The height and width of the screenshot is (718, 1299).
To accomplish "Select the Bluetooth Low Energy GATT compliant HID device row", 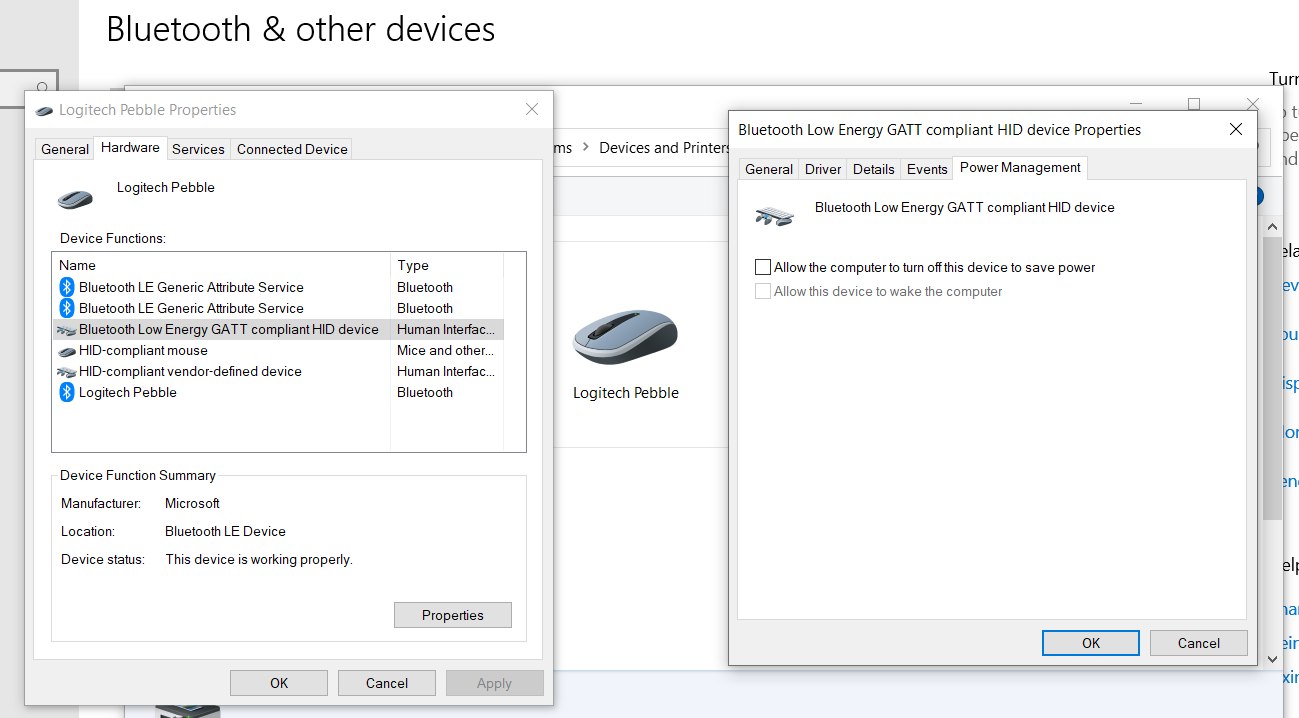I will pos(278,329).
